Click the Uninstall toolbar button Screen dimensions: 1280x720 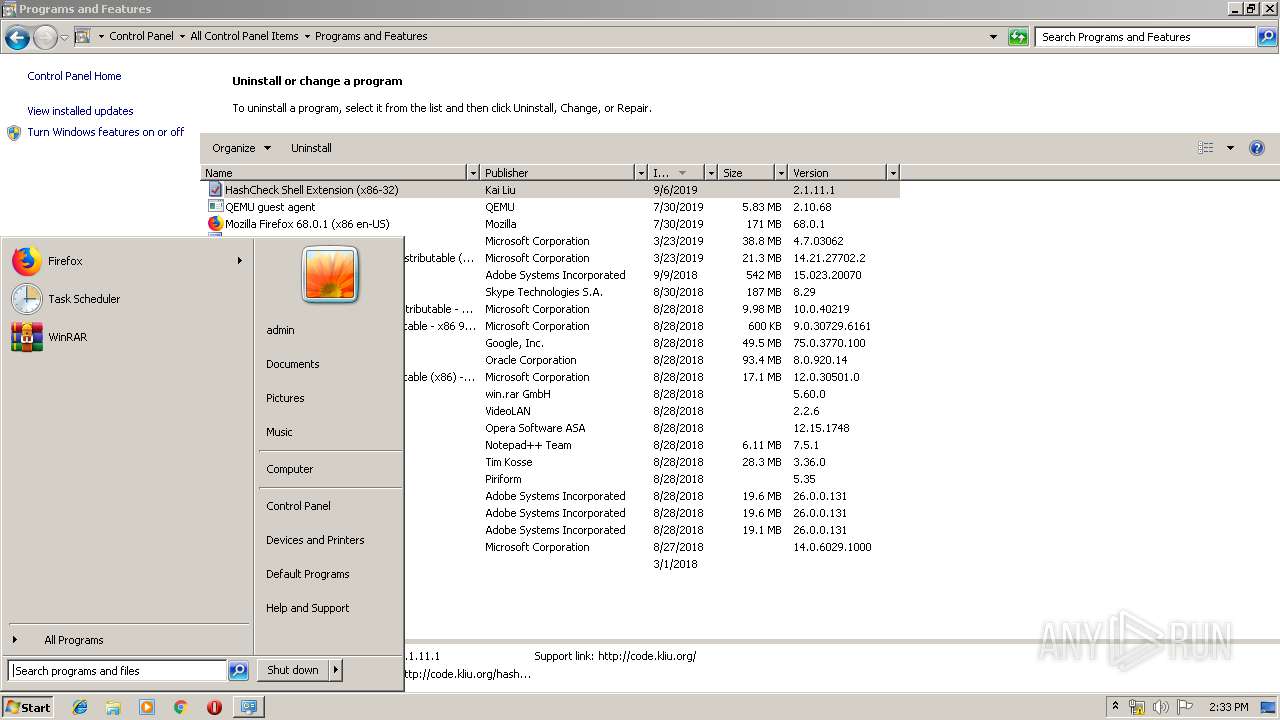[x=311, y=148]
